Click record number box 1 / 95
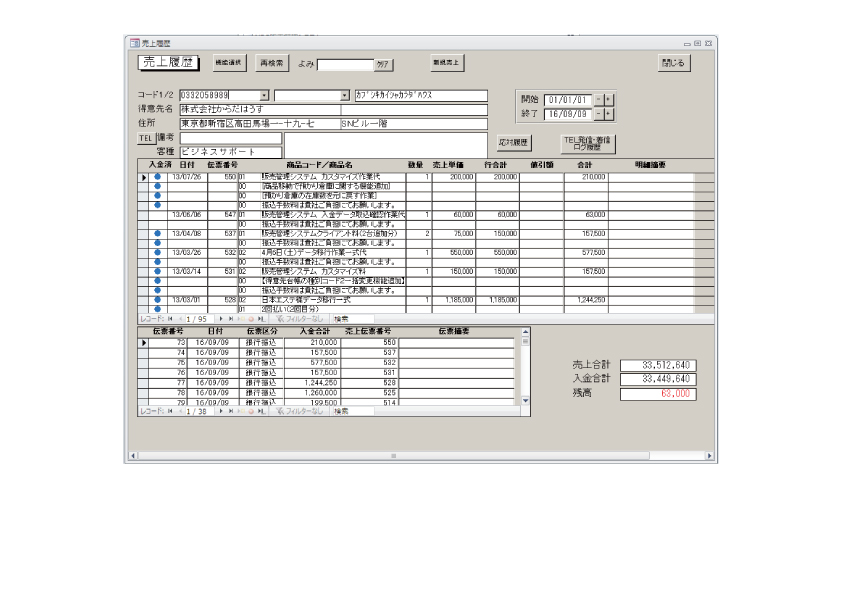 click(x=199, y=319)
